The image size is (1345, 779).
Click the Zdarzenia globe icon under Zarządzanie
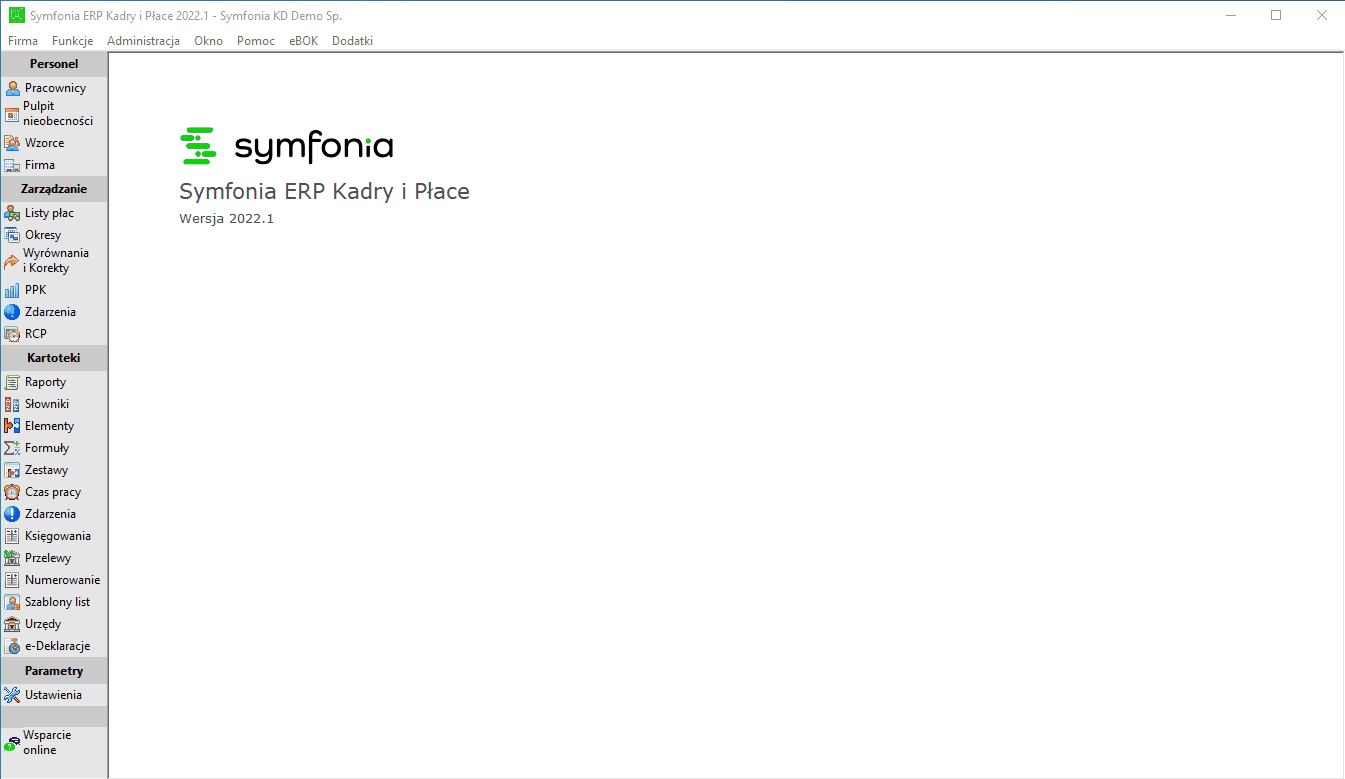pyautogui.click(x=12, y=312)
